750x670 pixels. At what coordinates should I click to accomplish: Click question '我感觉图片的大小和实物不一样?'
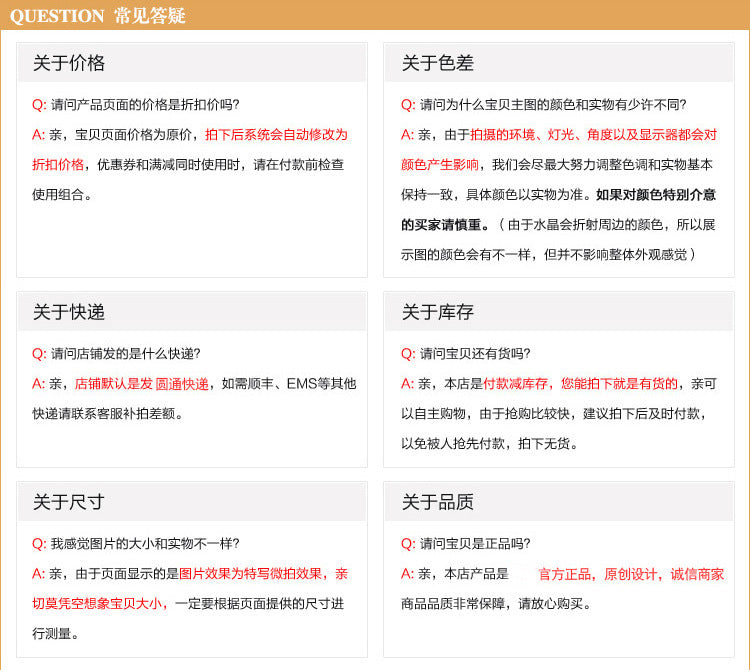(x=145, y=544)
